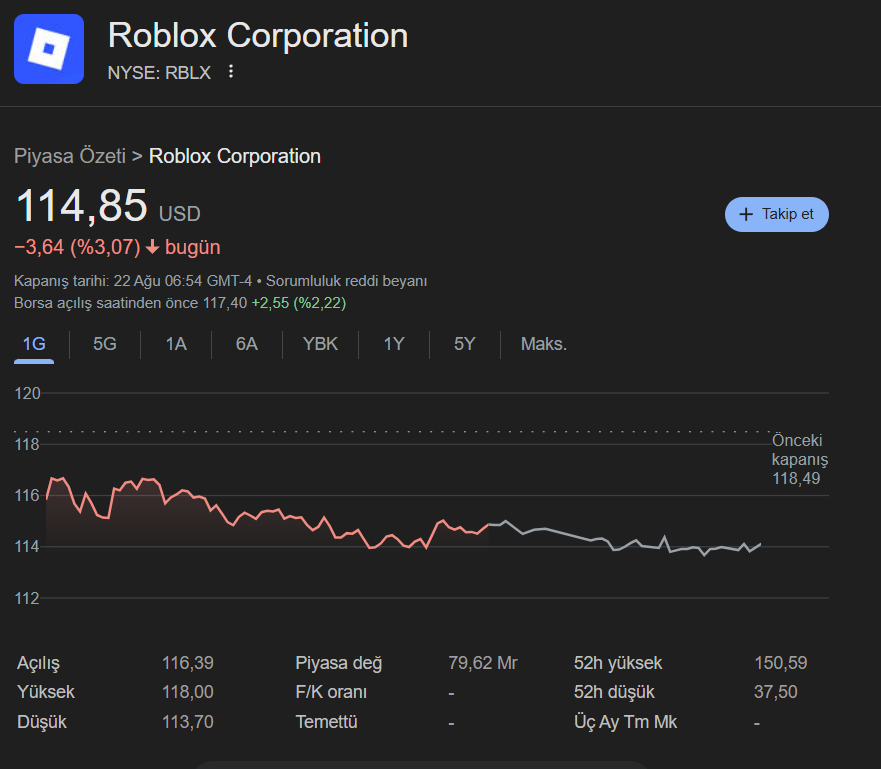Screen dimensions: 881x769
Task: Open the Piyasa Özeti breadcrumb link
Action: [70, 156]
